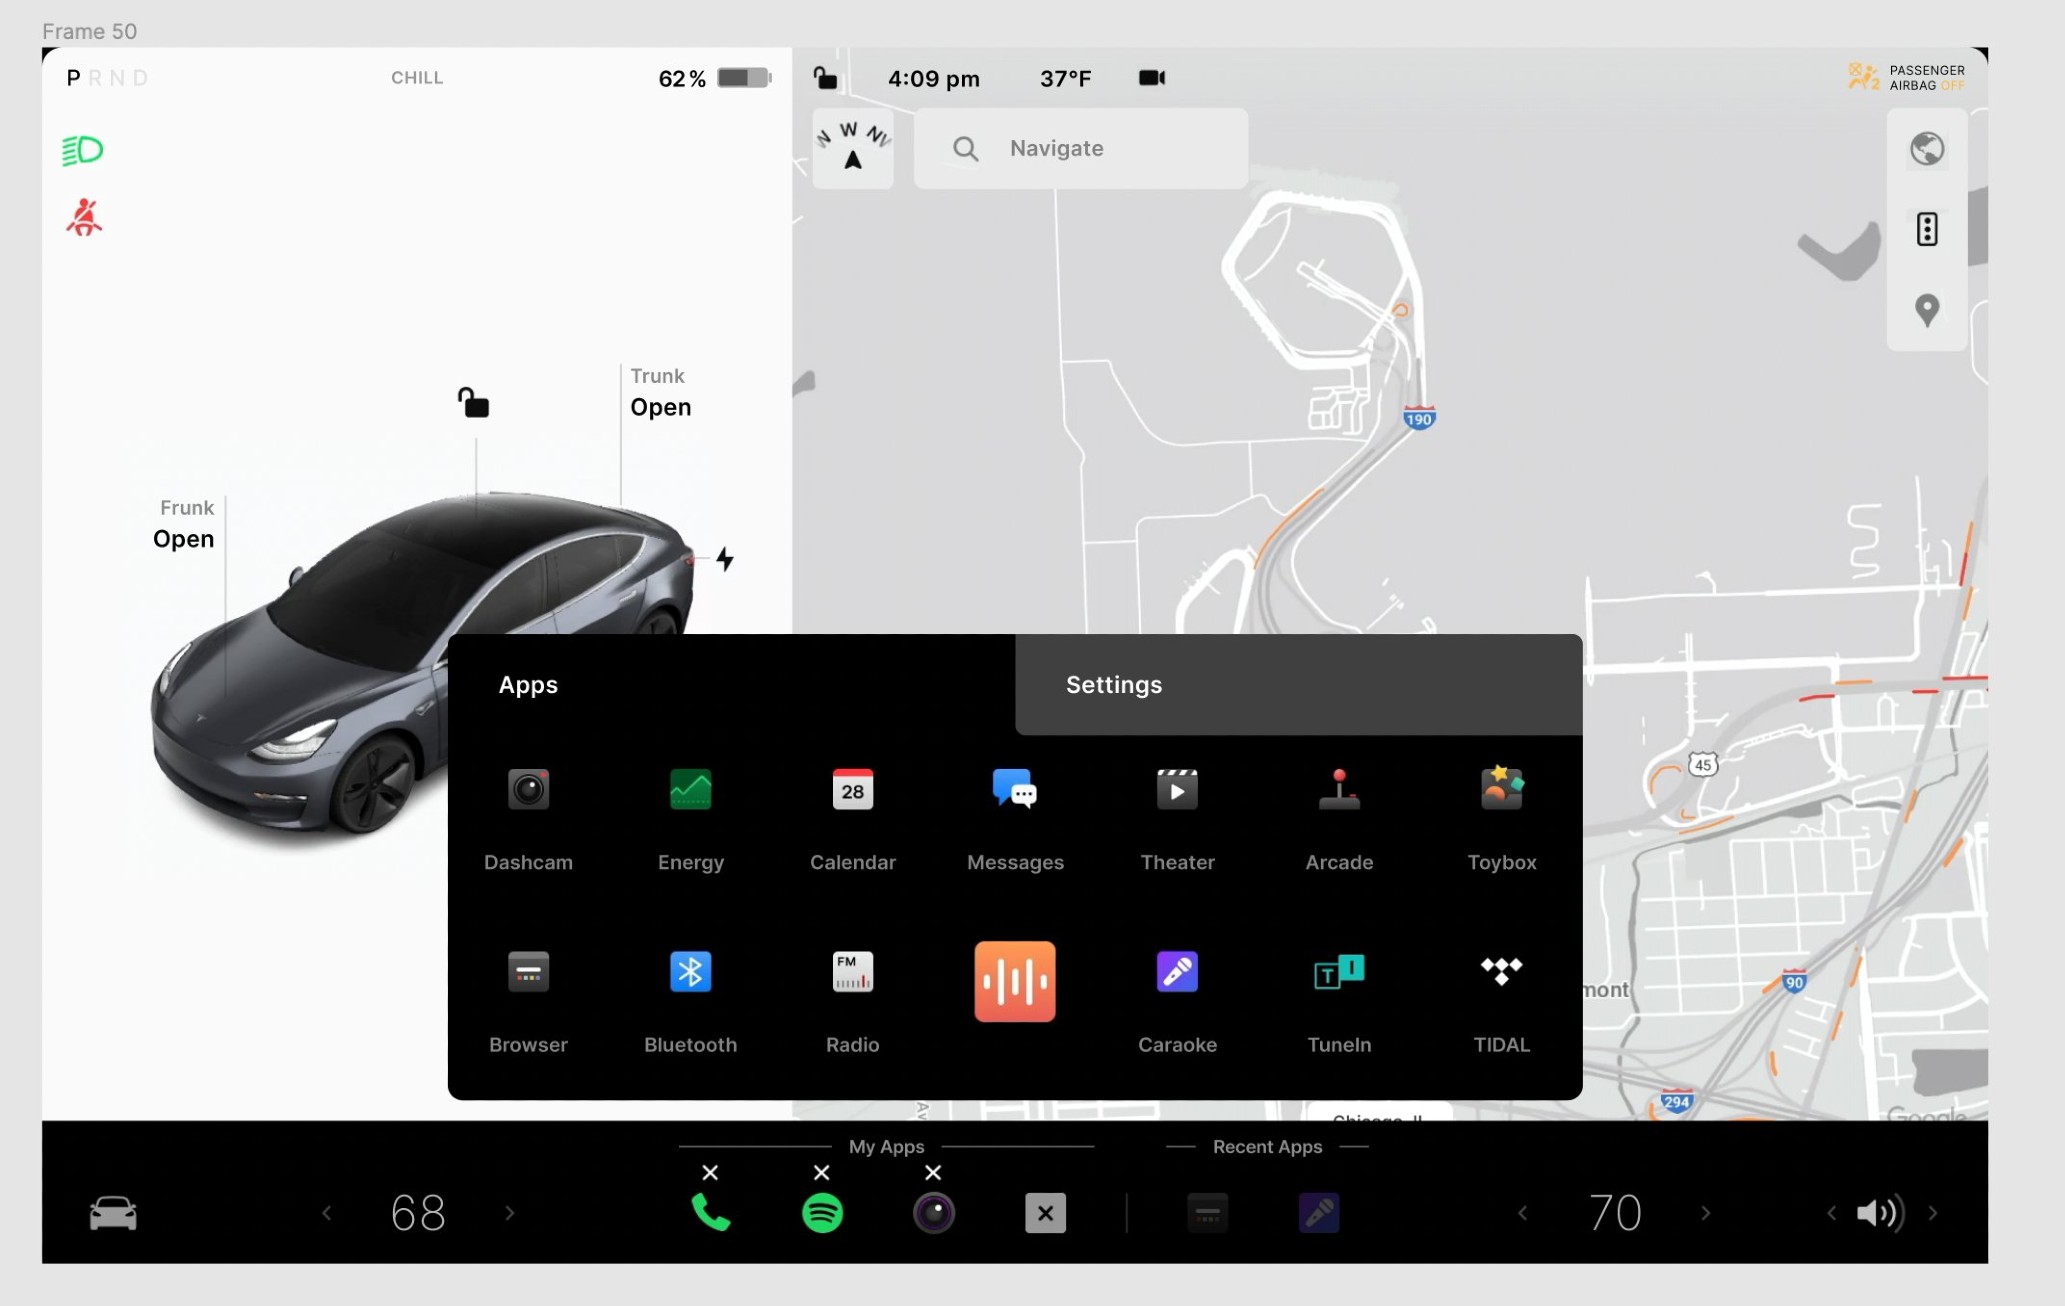Expand the navigation compass panel
Screen dimensions: 2065x1306
coord(853,146)
